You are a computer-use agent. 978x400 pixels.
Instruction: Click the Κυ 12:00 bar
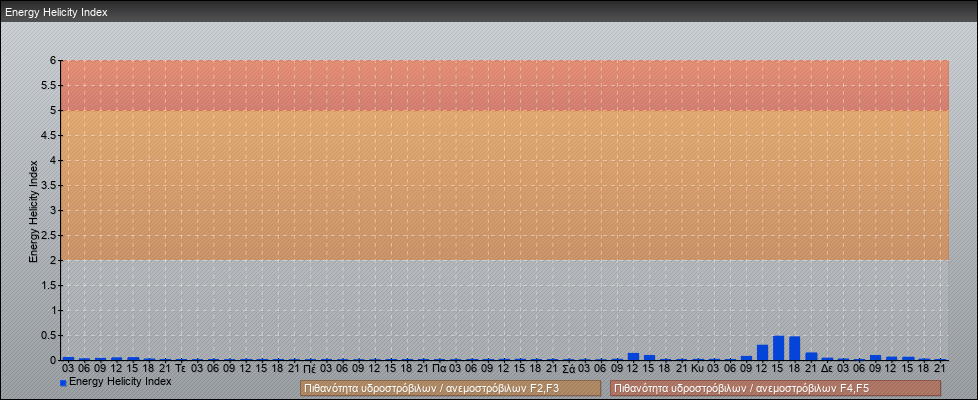[x=762, y=352]
